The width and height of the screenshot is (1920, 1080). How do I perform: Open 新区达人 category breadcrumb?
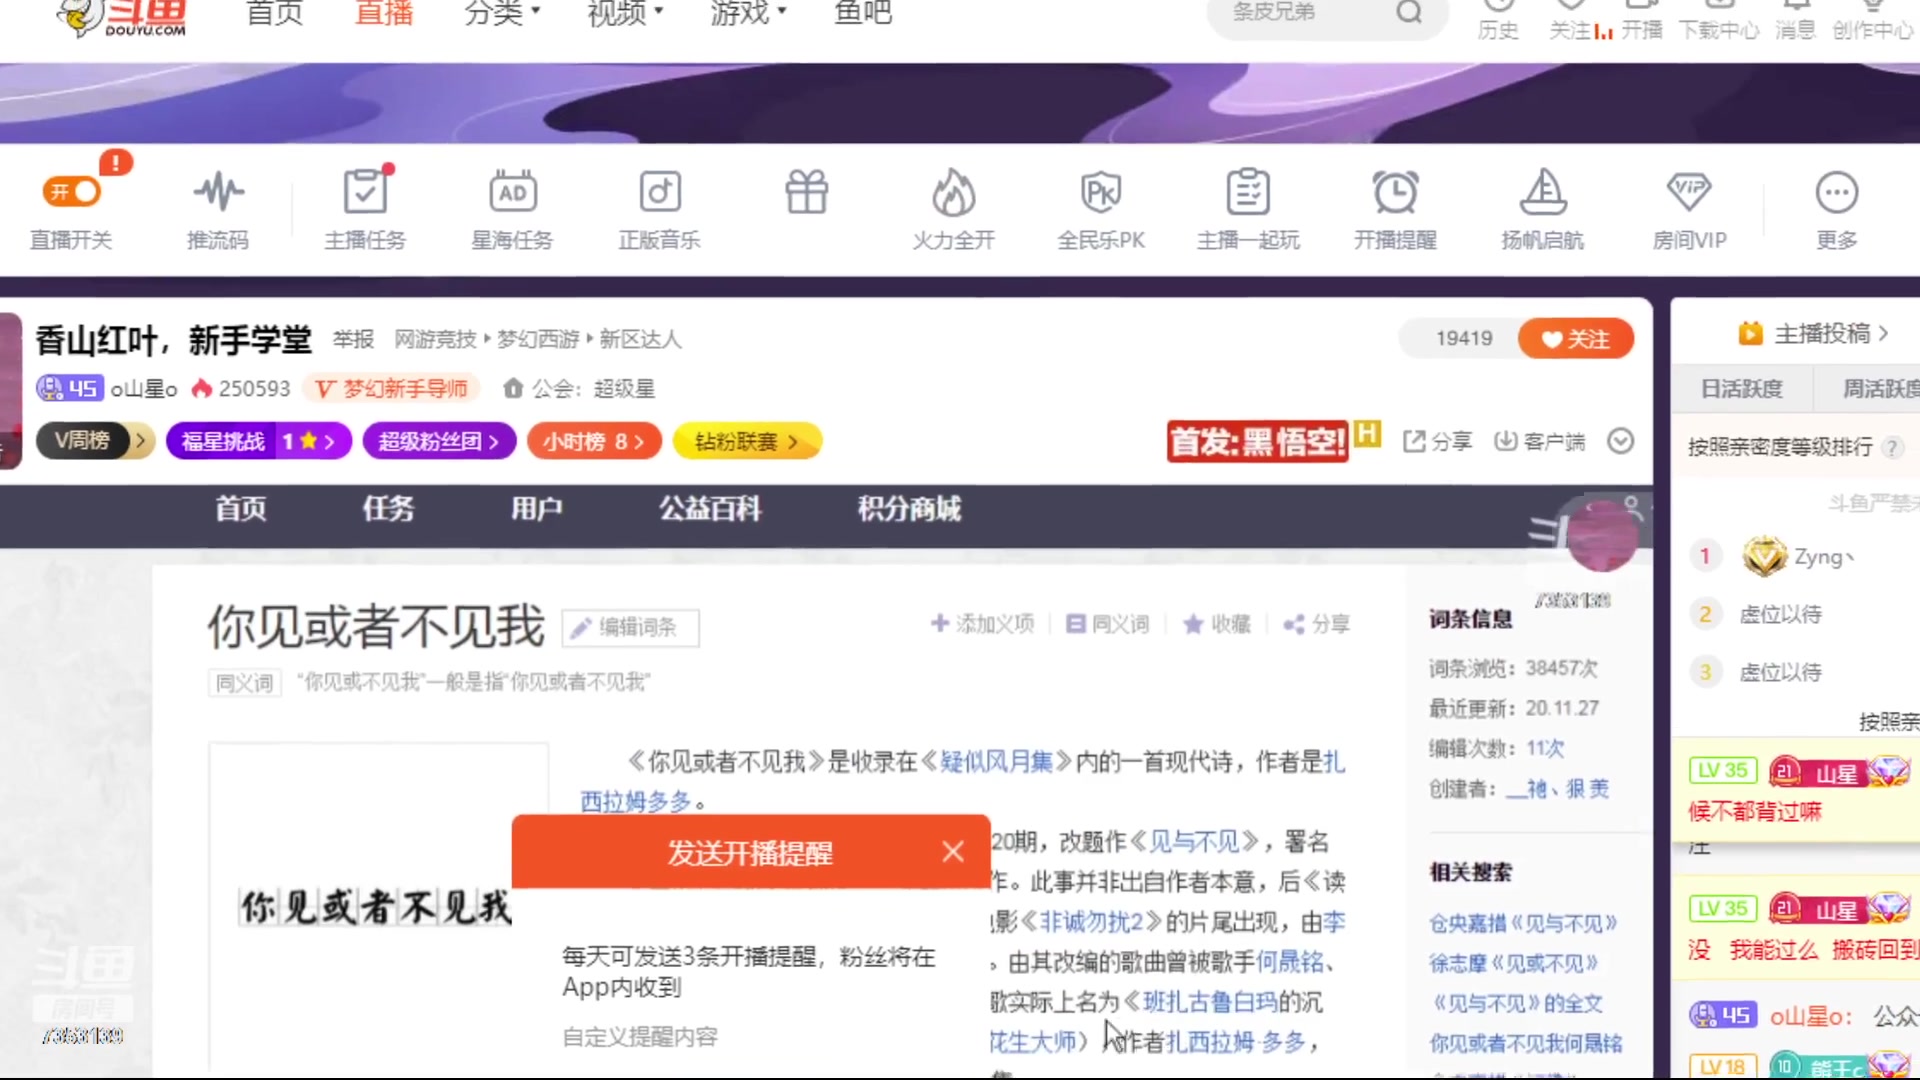pyautogui.click(x=640, y=339)
